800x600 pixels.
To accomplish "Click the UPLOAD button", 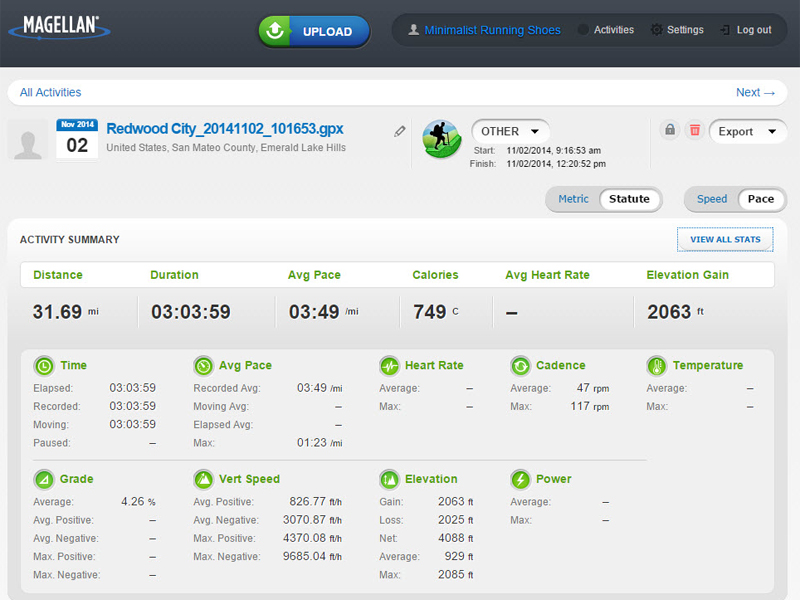I will (314, 32).
